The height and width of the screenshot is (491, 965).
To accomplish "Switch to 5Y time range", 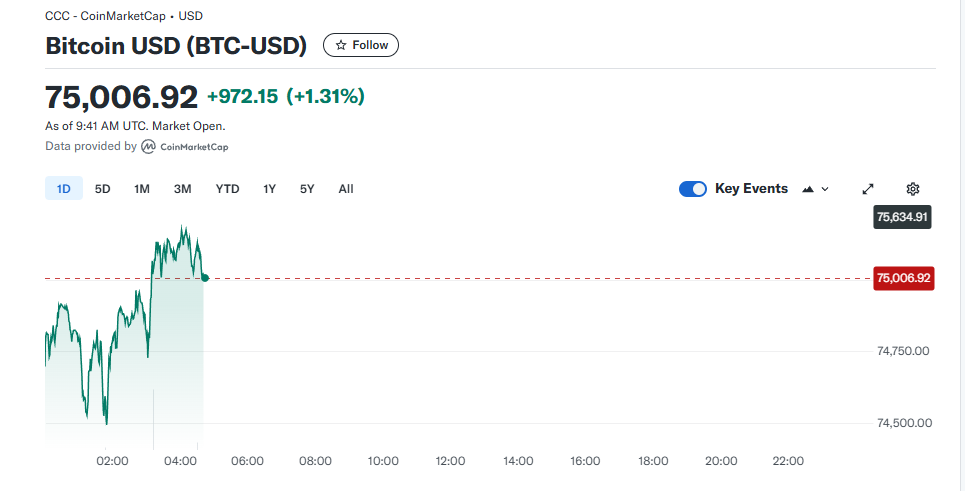I will pyautogui.click(x=307, y=189).
